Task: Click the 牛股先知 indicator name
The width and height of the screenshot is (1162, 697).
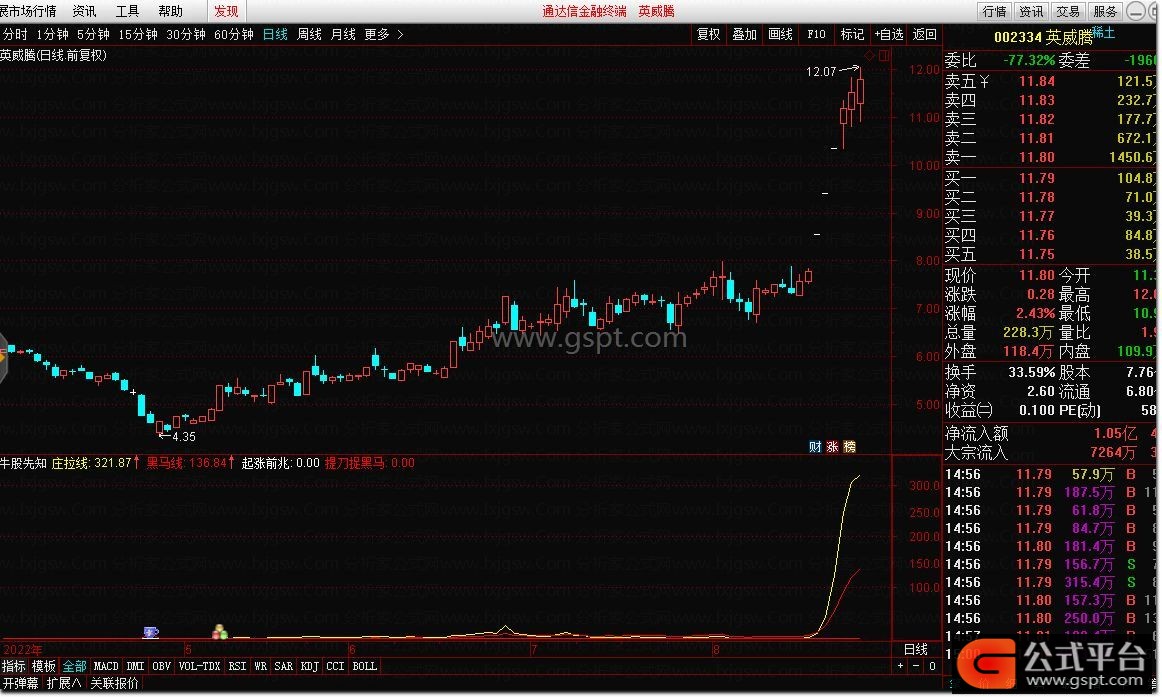Action: tap(23, 463)
